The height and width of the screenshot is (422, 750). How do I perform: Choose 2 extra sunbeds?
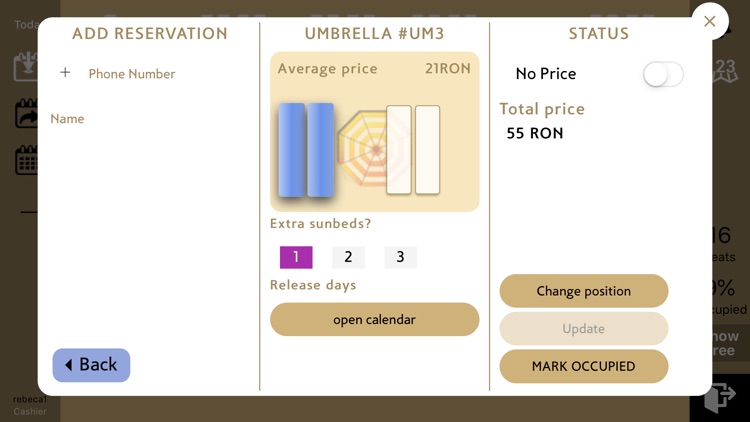point(348,257)
